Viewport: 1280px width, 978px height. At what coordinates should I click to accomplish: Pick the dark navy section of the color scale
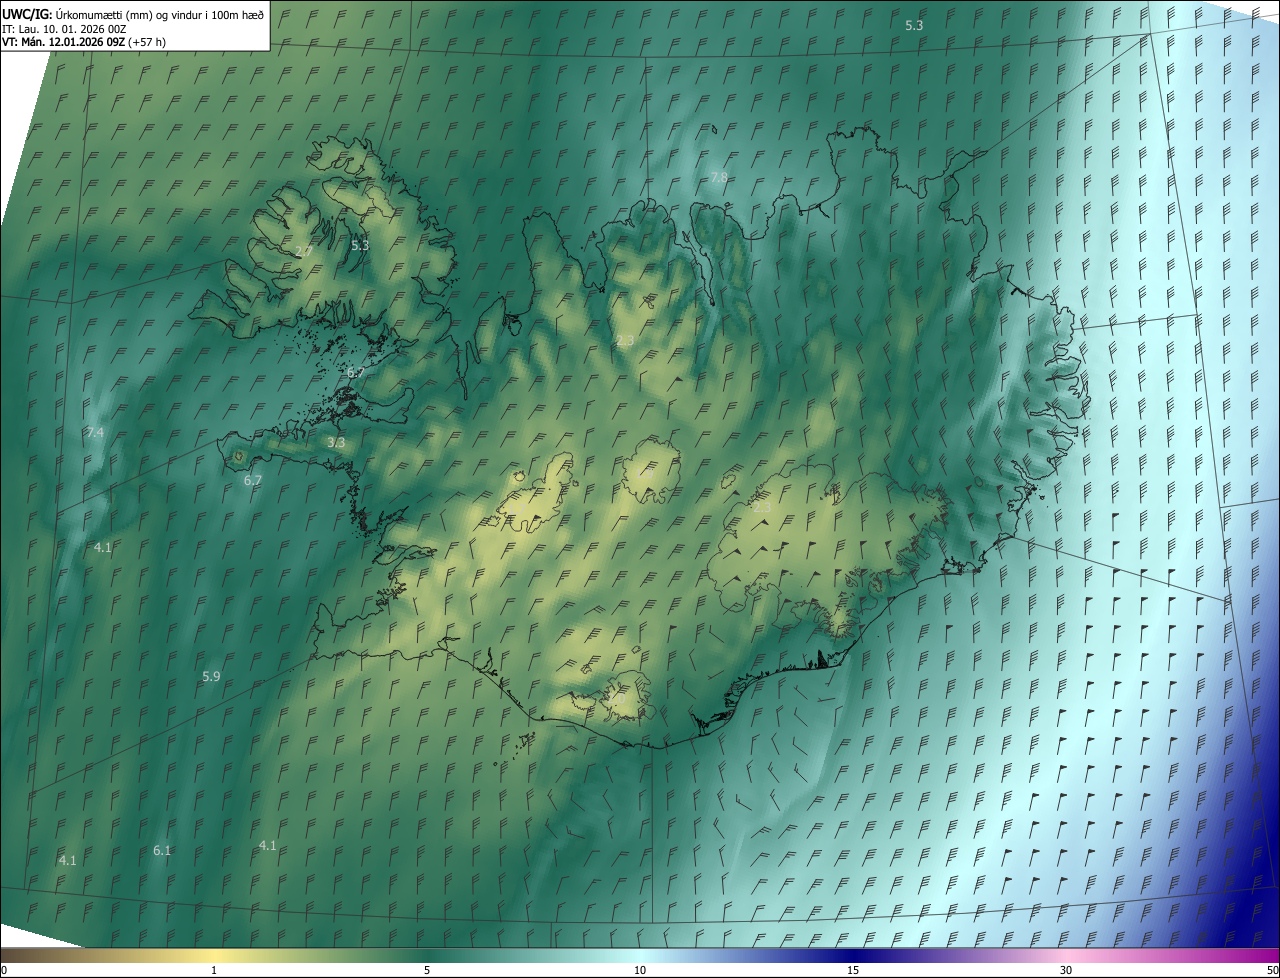coord(853,955)
